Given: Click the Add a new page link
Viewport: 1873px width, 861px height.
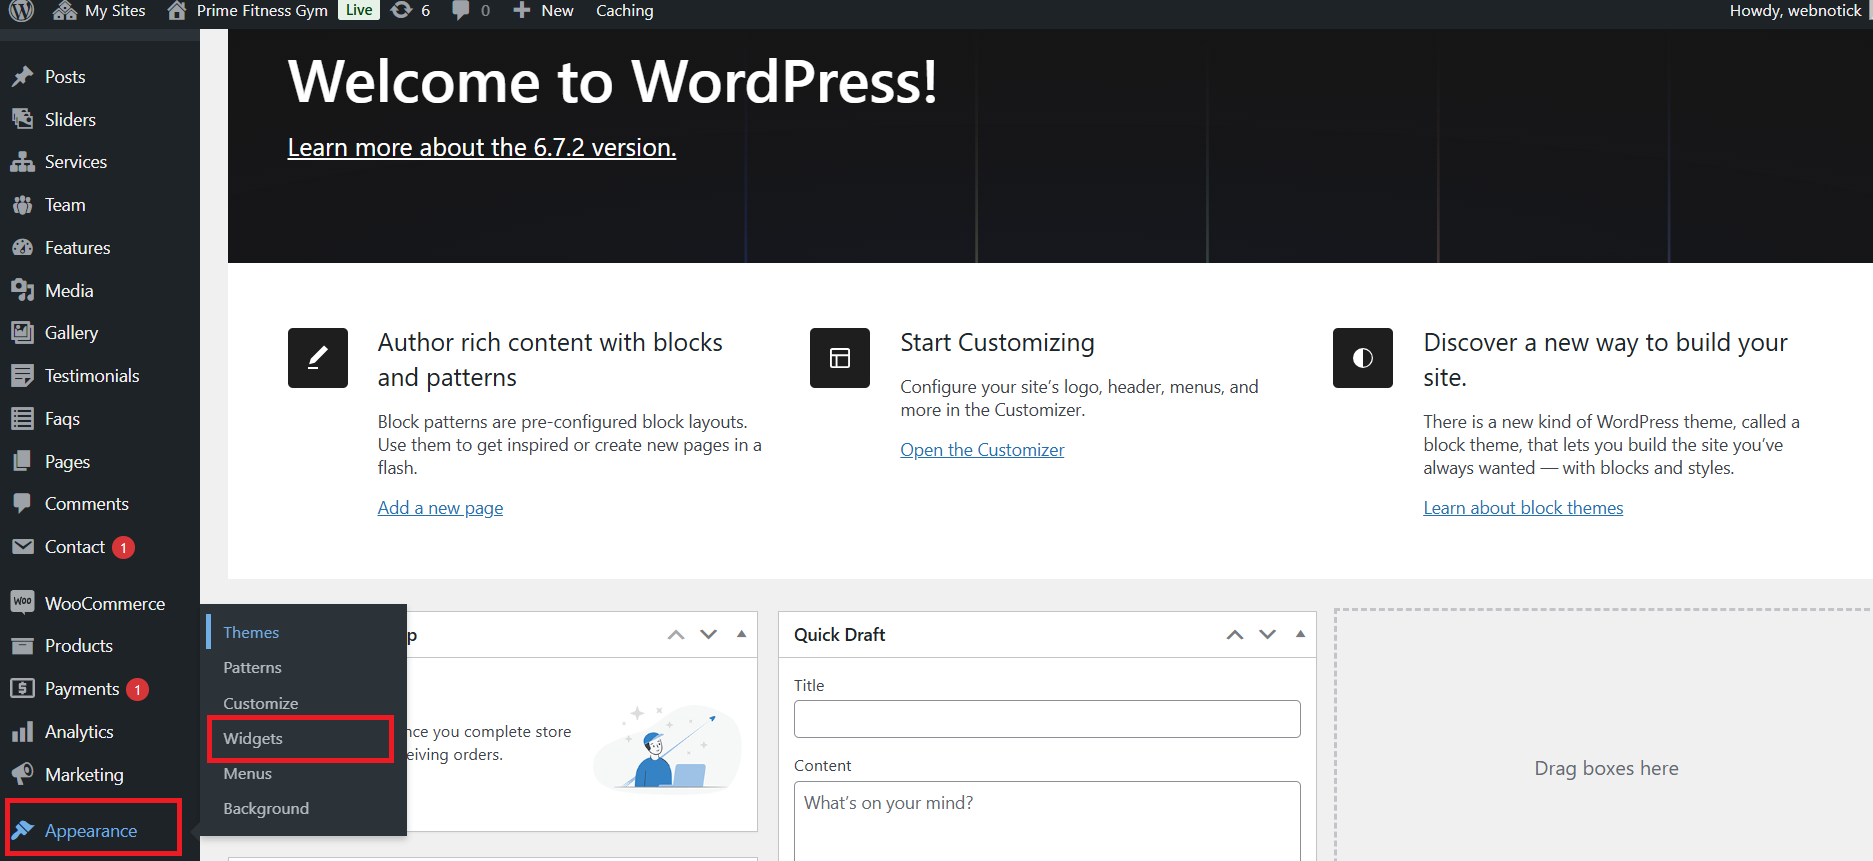Looking at the screenshot, I should 440,508.
